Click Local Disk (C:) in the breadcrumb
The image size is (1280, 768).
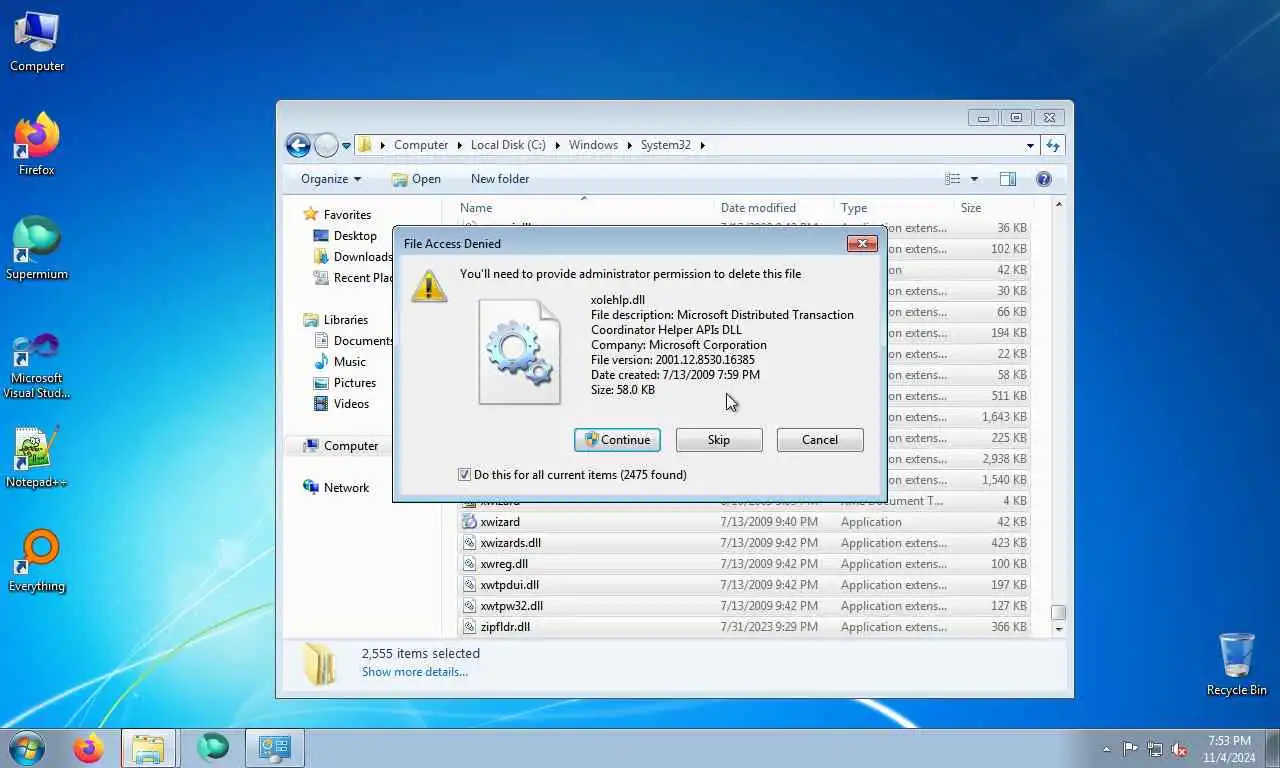coord(508,145)
